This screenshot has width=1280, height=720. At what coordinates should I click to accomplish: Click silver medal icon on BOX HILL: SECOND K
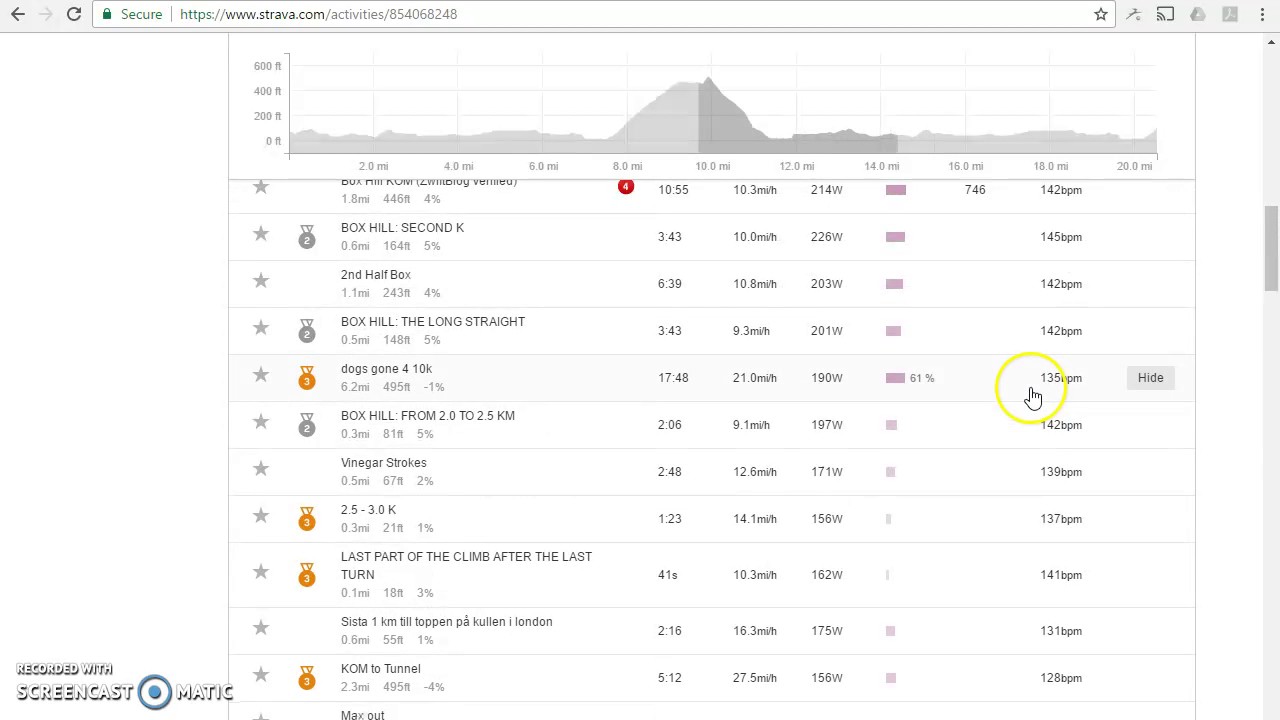(307, 237)
